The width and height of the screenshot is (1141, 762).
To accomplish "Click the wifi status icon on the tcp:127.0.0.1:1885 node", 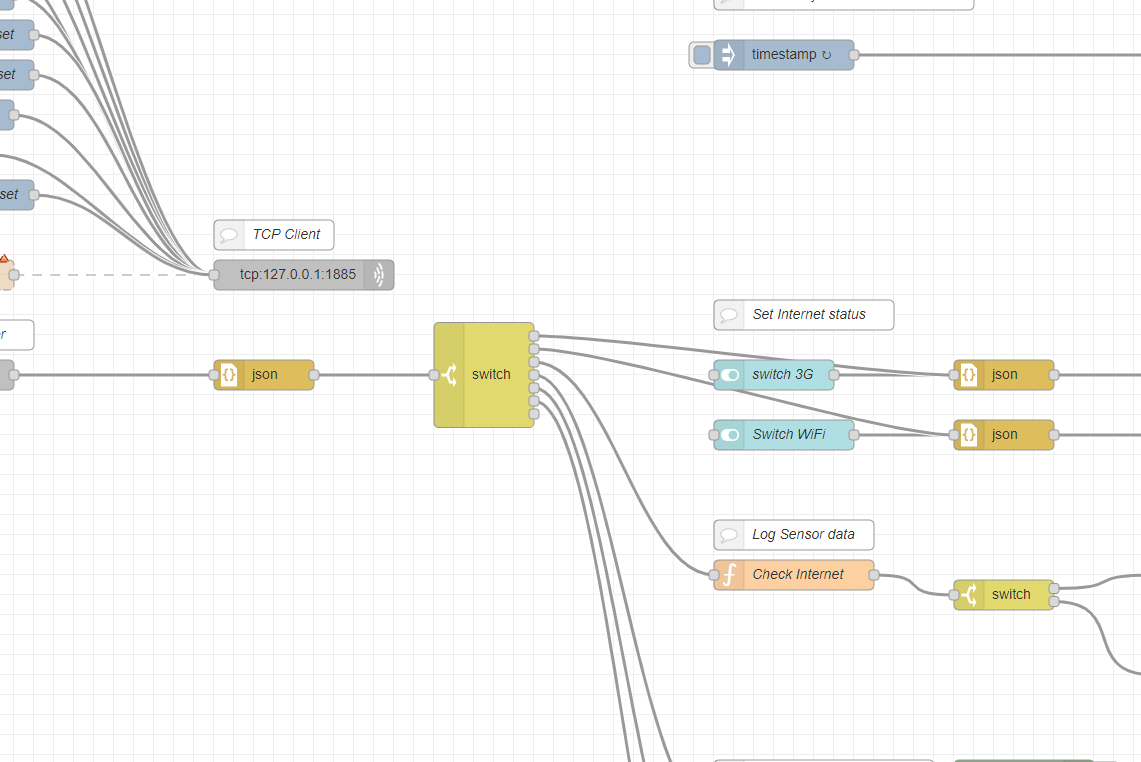I will coord(379,274).
